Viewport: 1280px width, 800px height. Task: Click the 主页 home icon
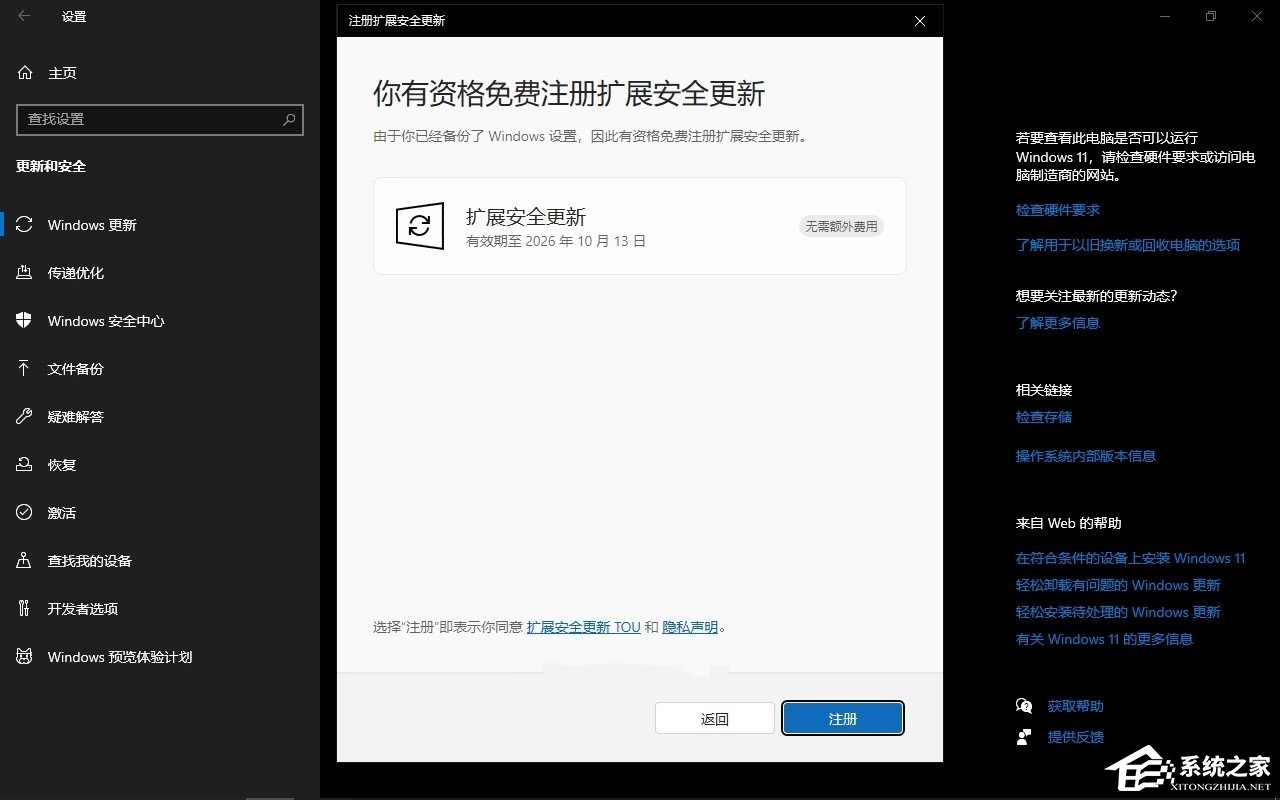click(x=24, y=72)
